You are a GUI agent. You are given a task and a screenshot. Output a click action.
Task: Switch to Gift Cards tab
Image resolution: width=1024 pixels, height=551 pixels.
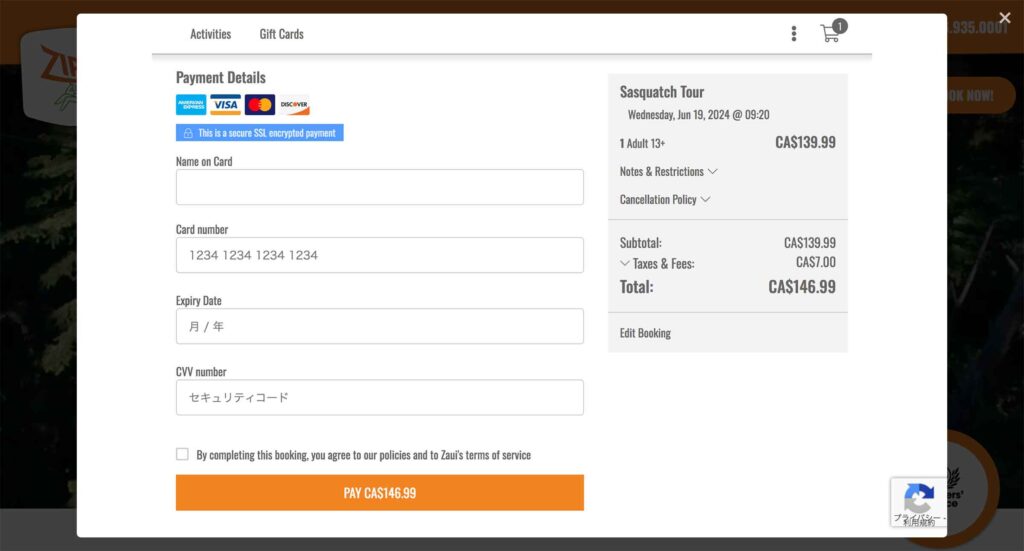tap(281, 34)
